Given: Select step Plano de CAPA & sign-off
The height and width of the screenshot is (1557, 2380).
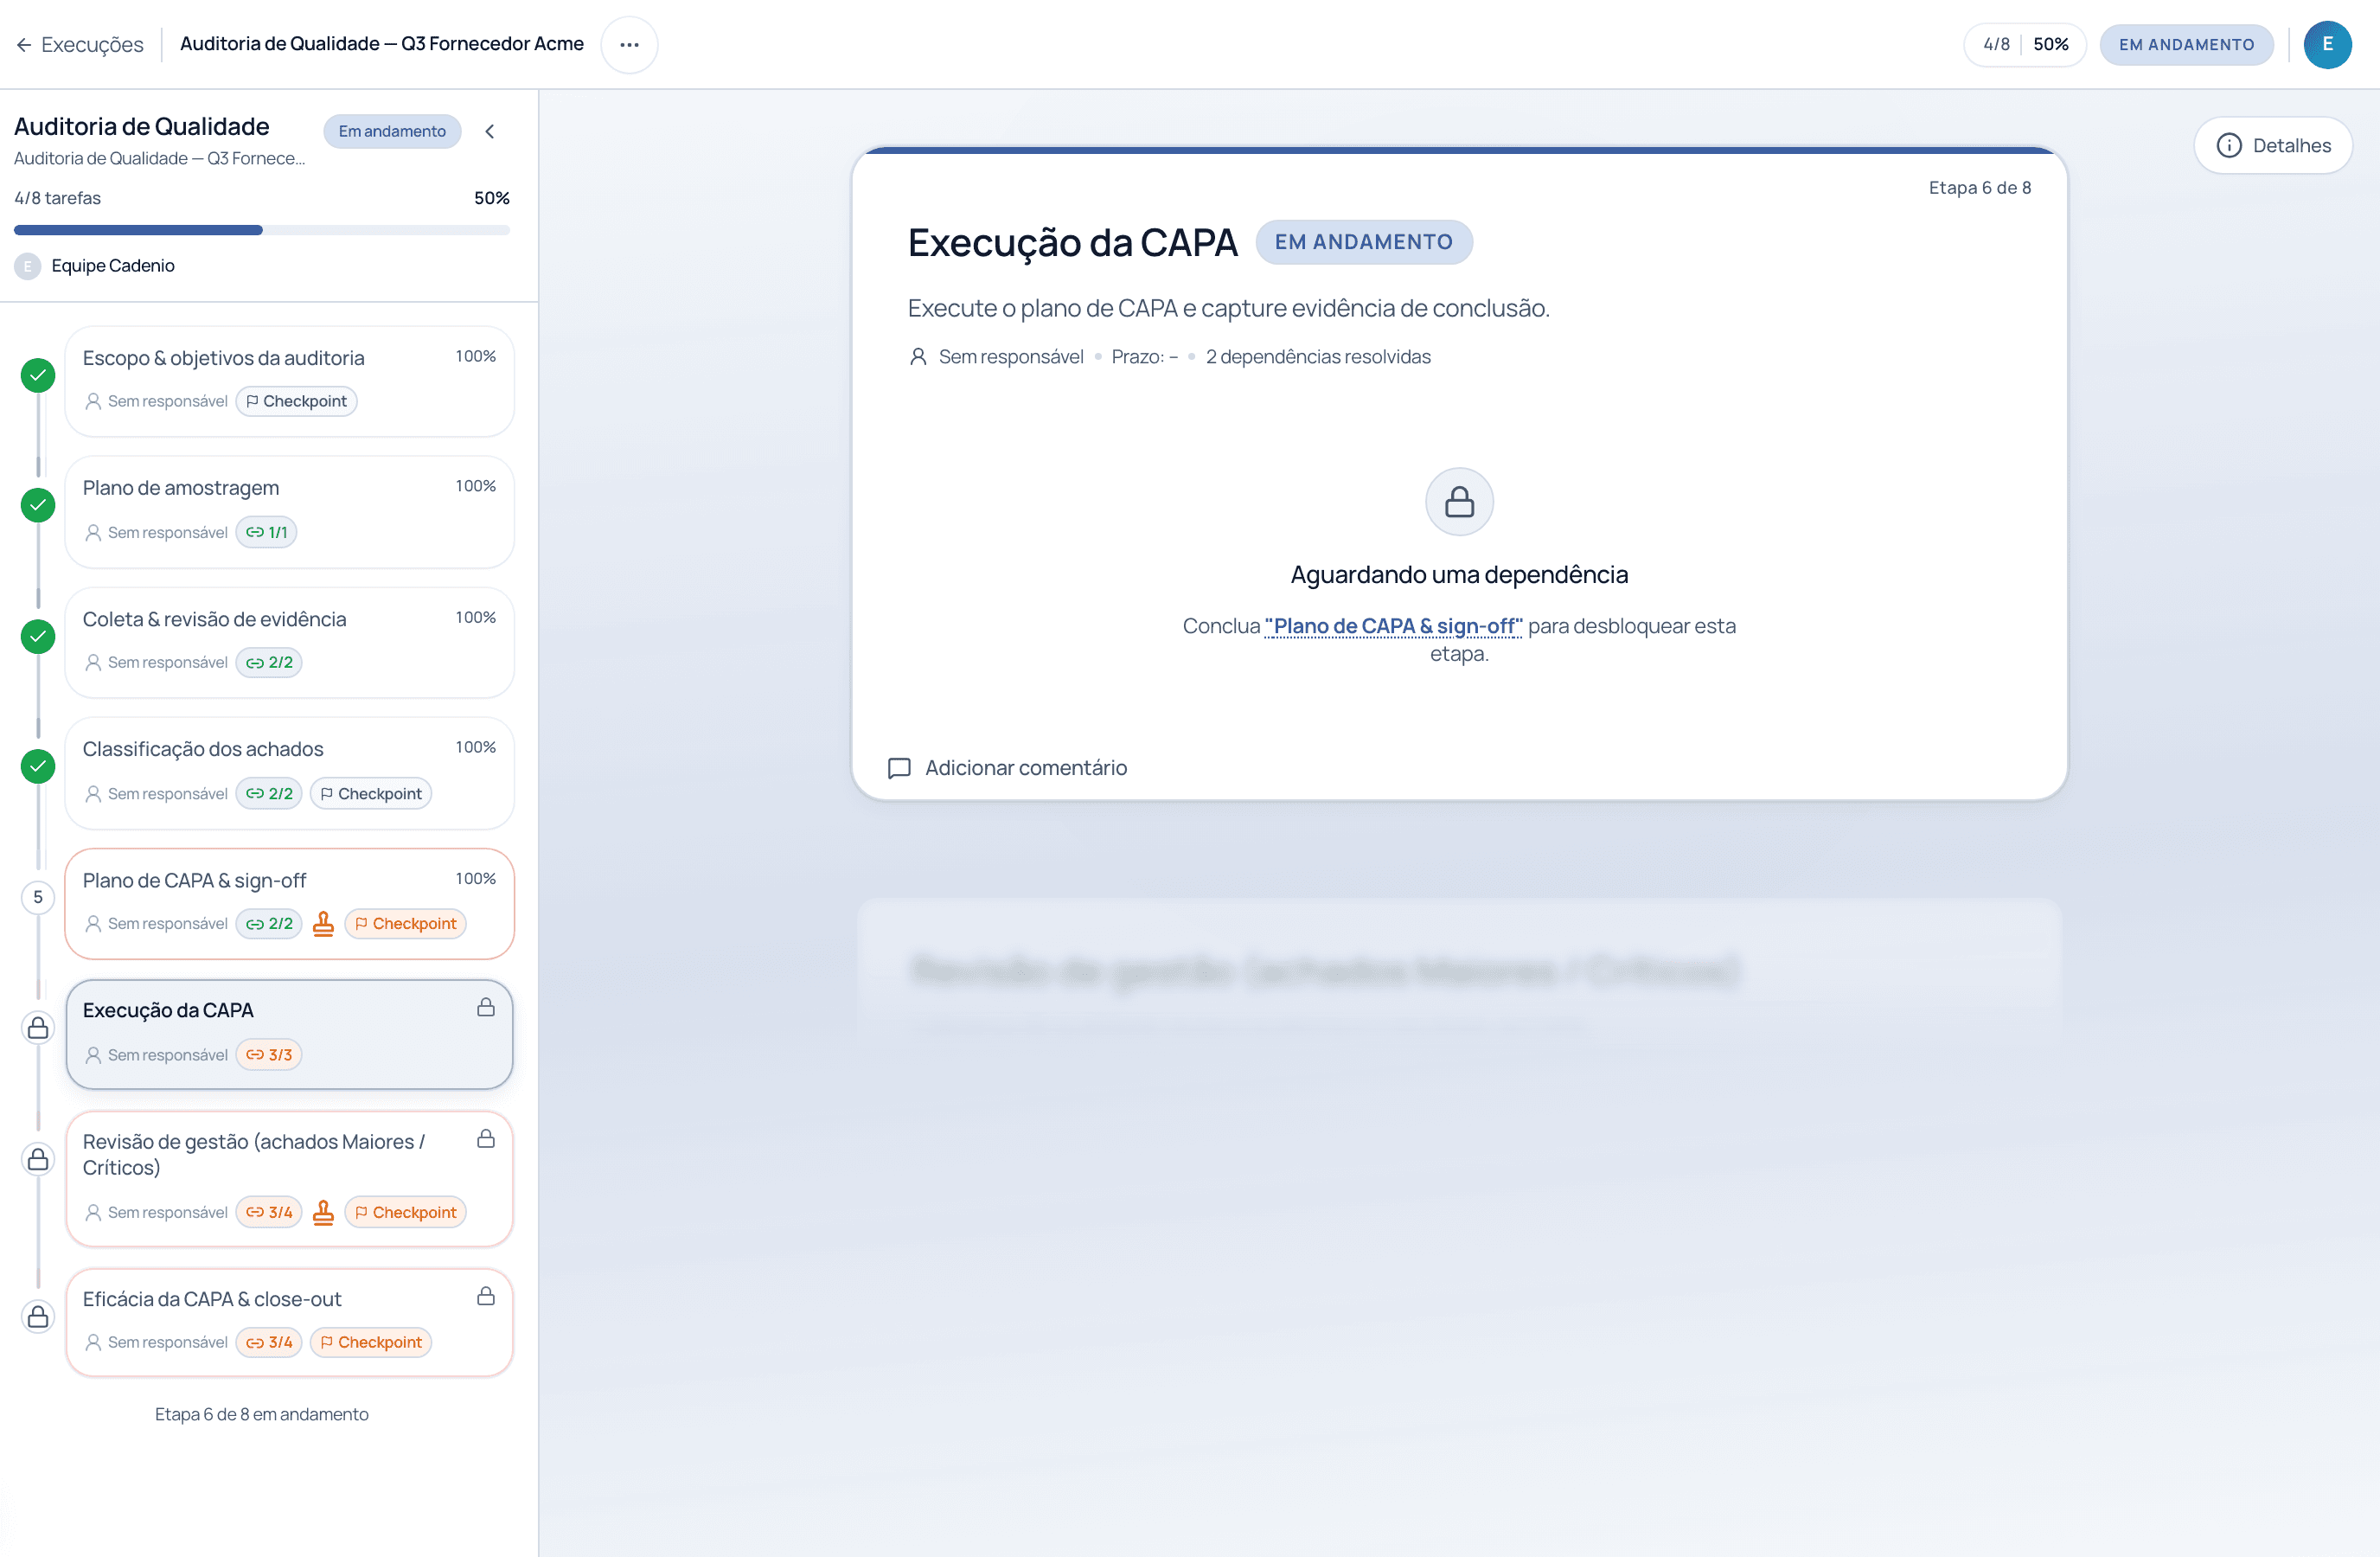Looking at the screenshot, I should [289, 904].
